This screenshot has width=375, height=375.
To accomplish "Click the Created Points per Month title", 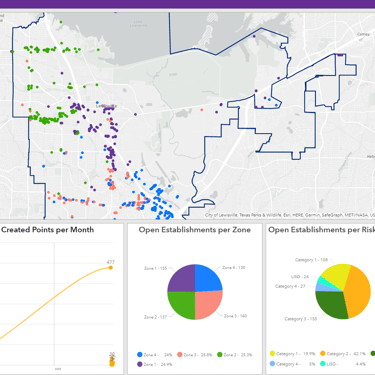I will (x=47, y=230).
